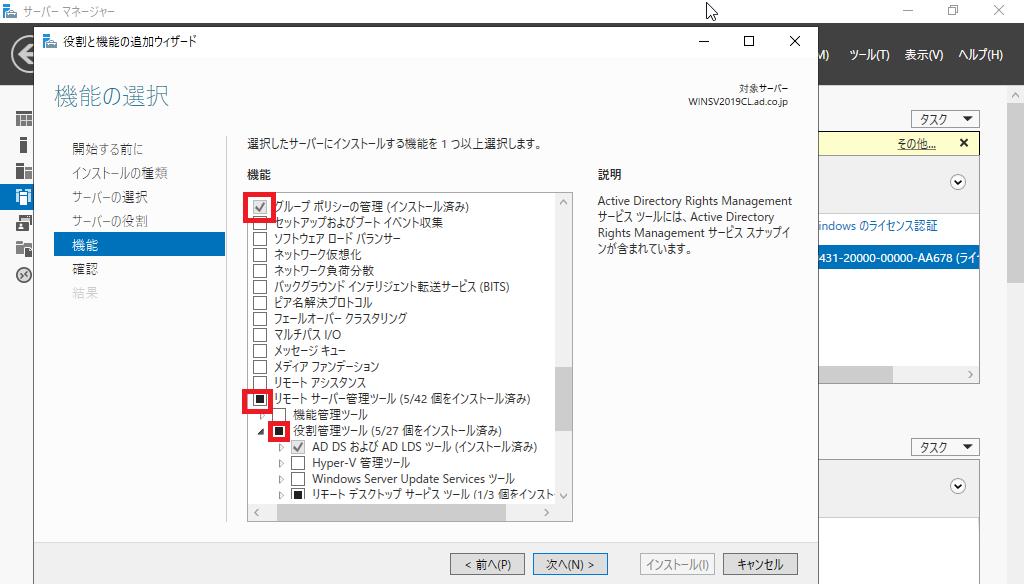The image size is (1024, 584).
Task: Check メッセージ キュー feature
Action: [x=260, y=351]
